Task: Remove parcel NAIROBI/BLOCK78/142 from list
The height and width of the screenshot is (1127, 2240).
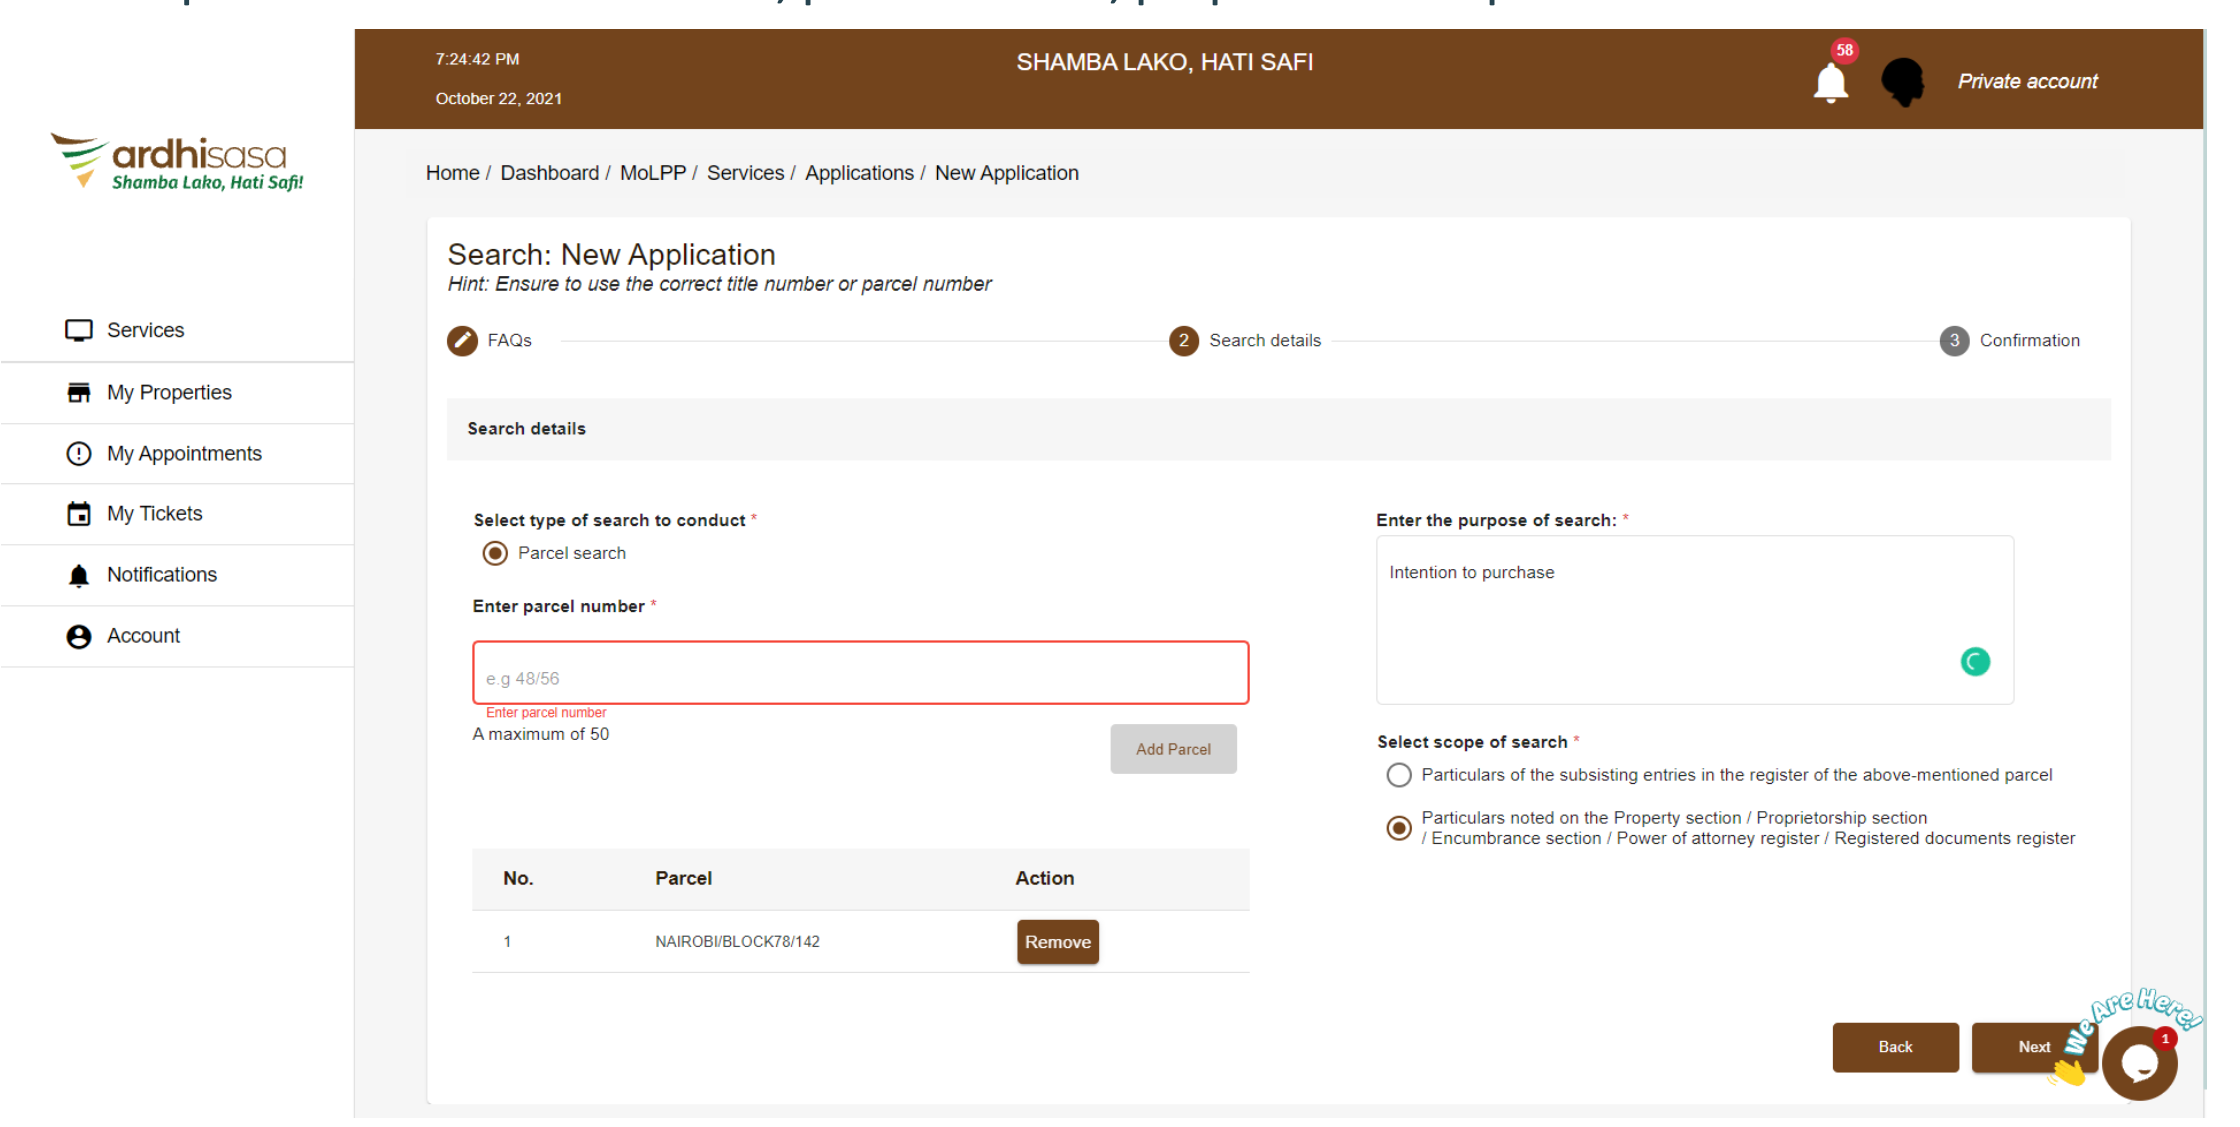Action: coord(1057,942)
